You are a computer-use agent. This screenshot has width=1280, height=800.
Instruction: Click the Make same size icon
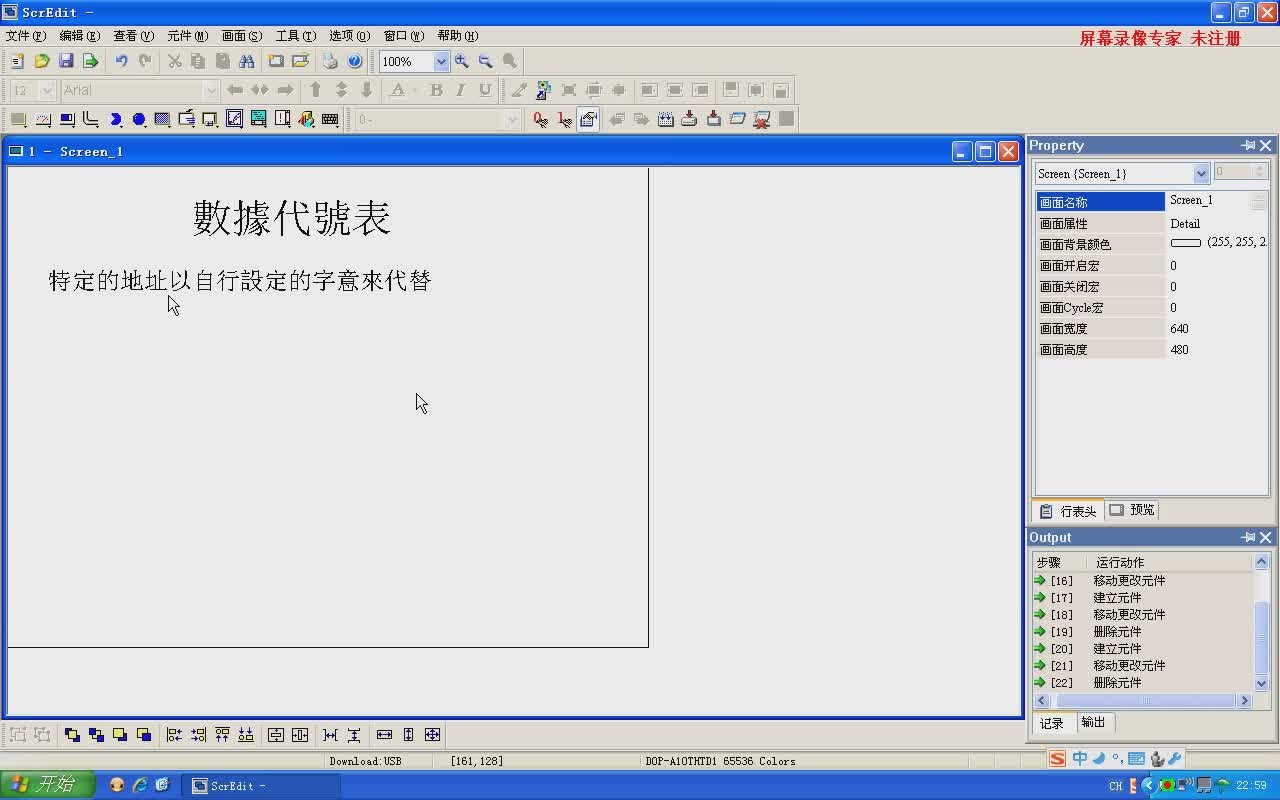point(432,735)
